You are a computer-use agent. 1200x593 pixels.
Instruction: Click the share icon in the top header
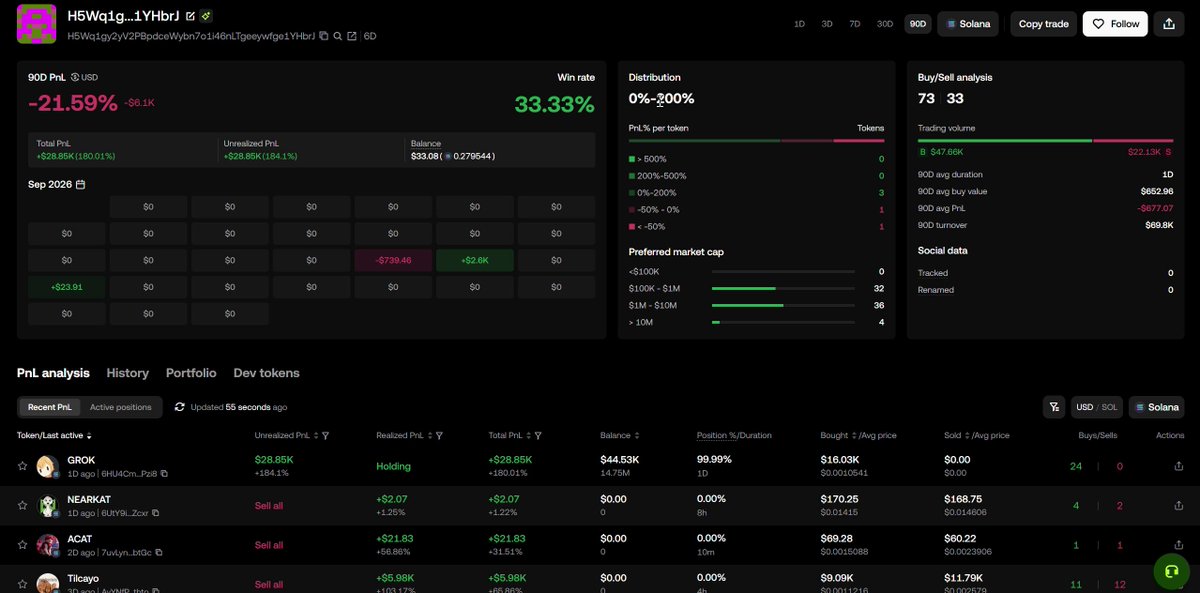tap(1169, 24)
